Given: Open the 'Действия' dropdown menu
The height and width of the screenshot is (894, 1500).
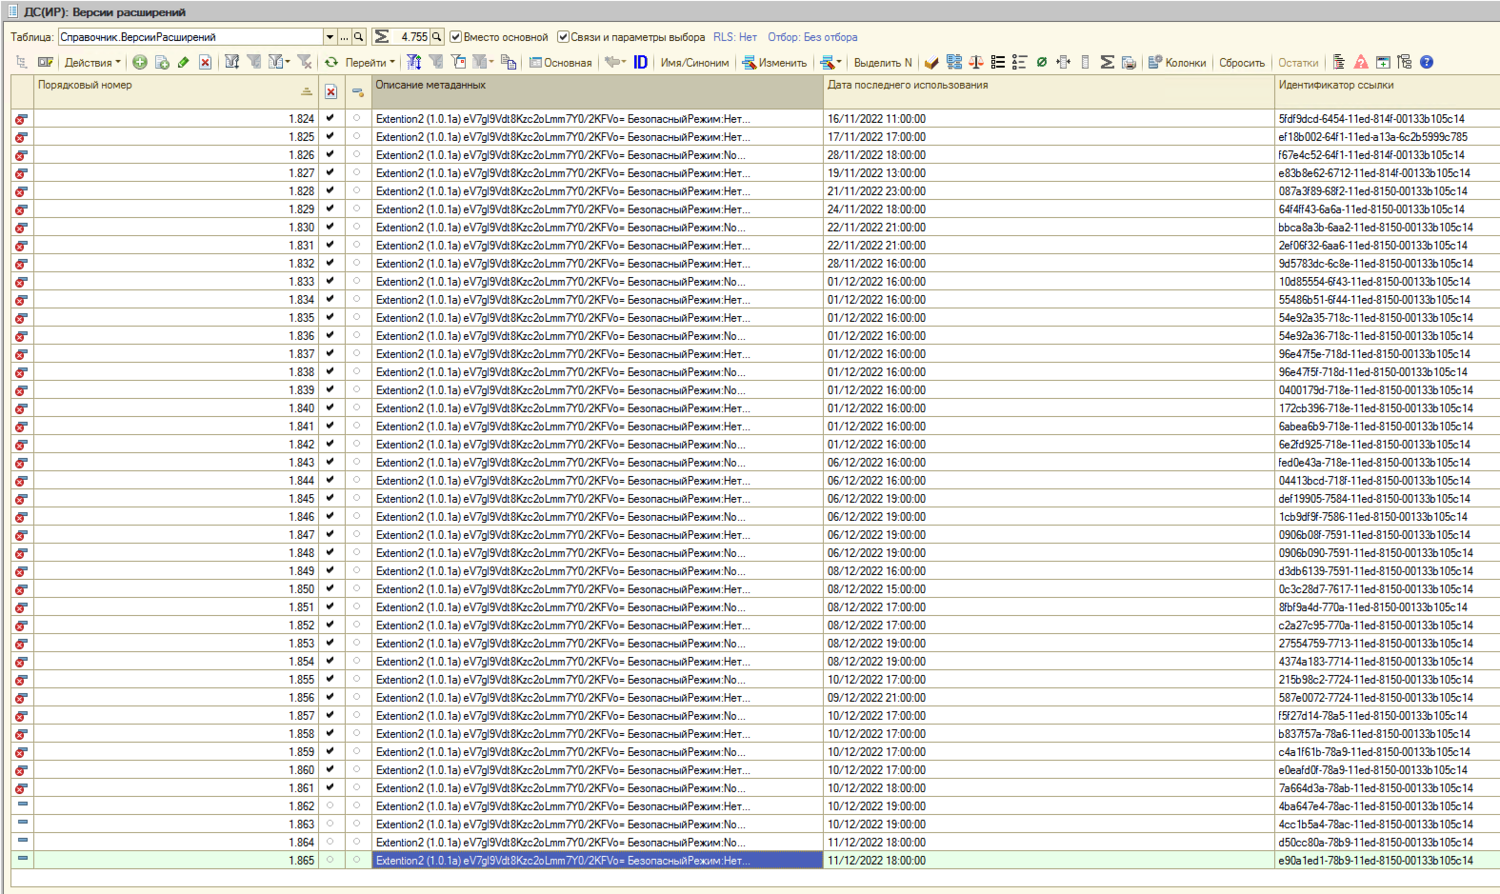Looking at the screenshot, I should (x=92, y=62).
